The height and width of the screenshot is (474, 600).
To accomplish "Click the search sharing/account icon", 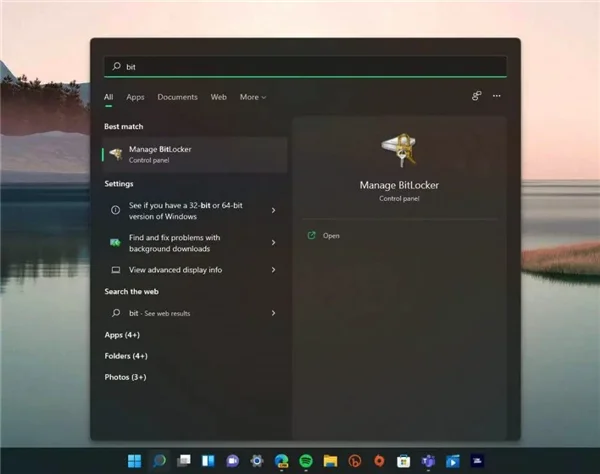I will 476,96.
